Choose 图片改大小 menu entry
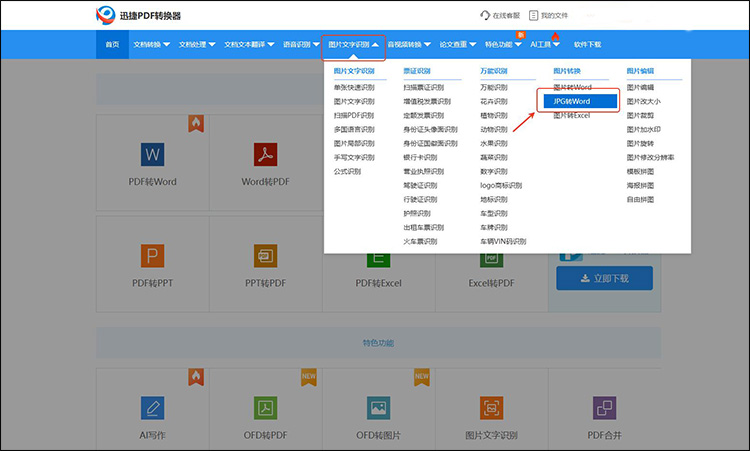This screenshot has width=750, height=451. 644,101
